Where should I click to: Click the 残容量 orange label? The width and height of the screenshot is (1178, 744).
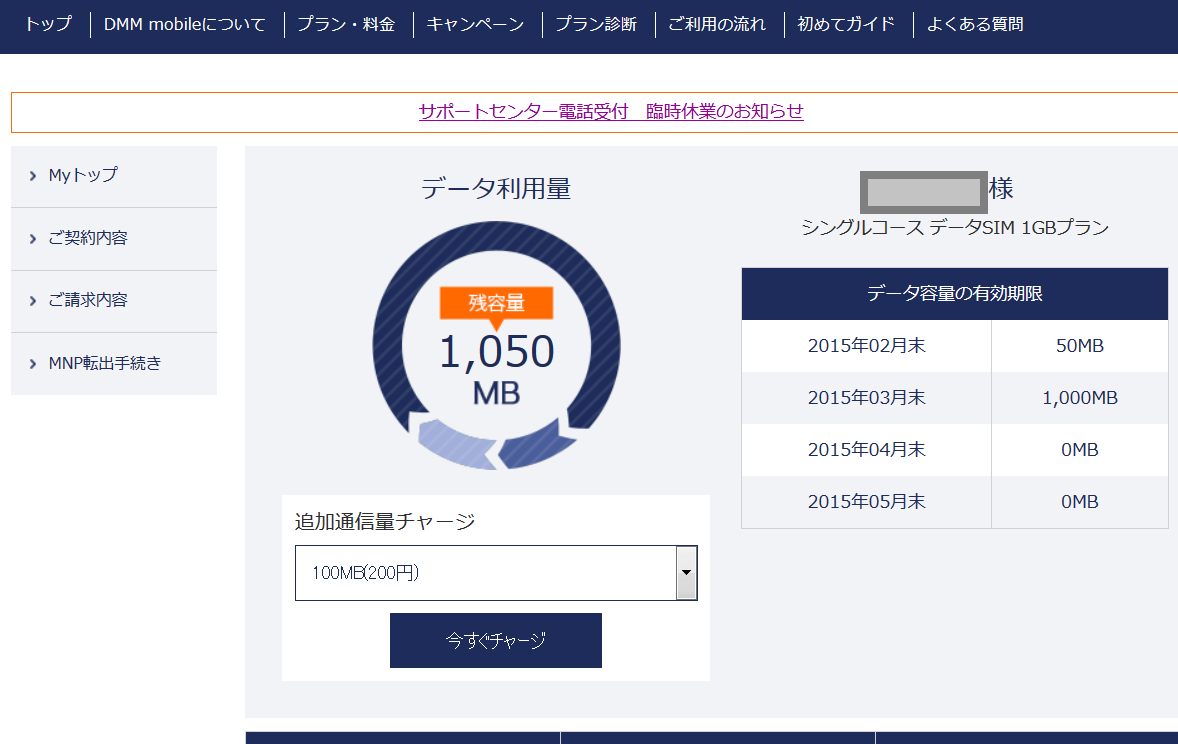coord(497,303)
